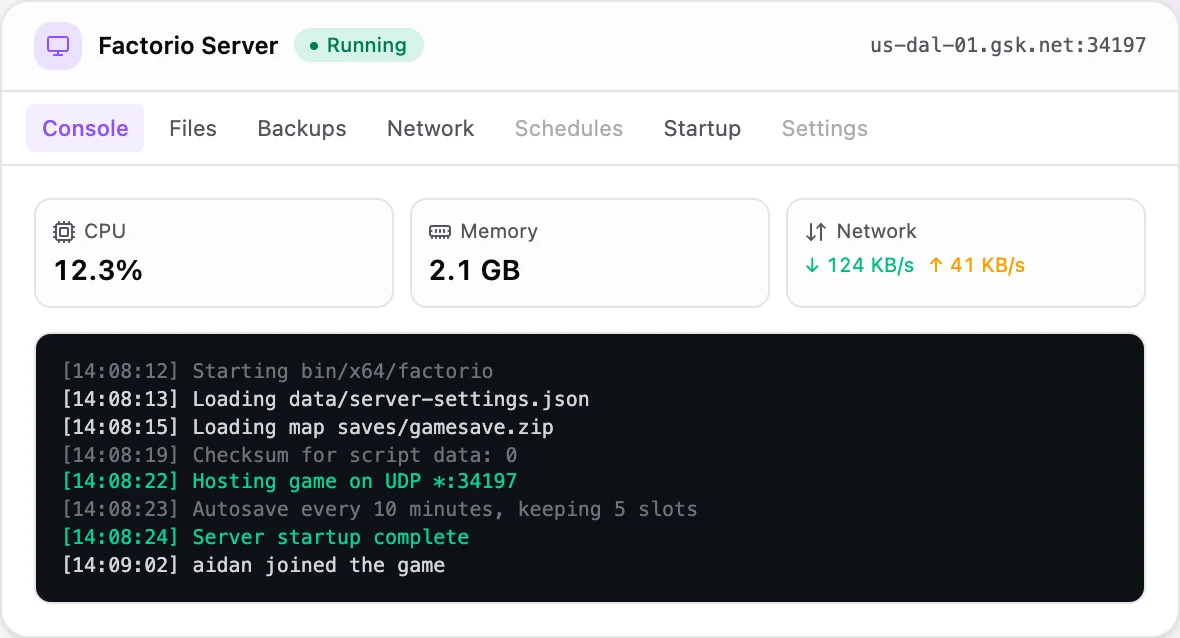
Task: Click log line Checksum for script data
Action: [290, 454]
